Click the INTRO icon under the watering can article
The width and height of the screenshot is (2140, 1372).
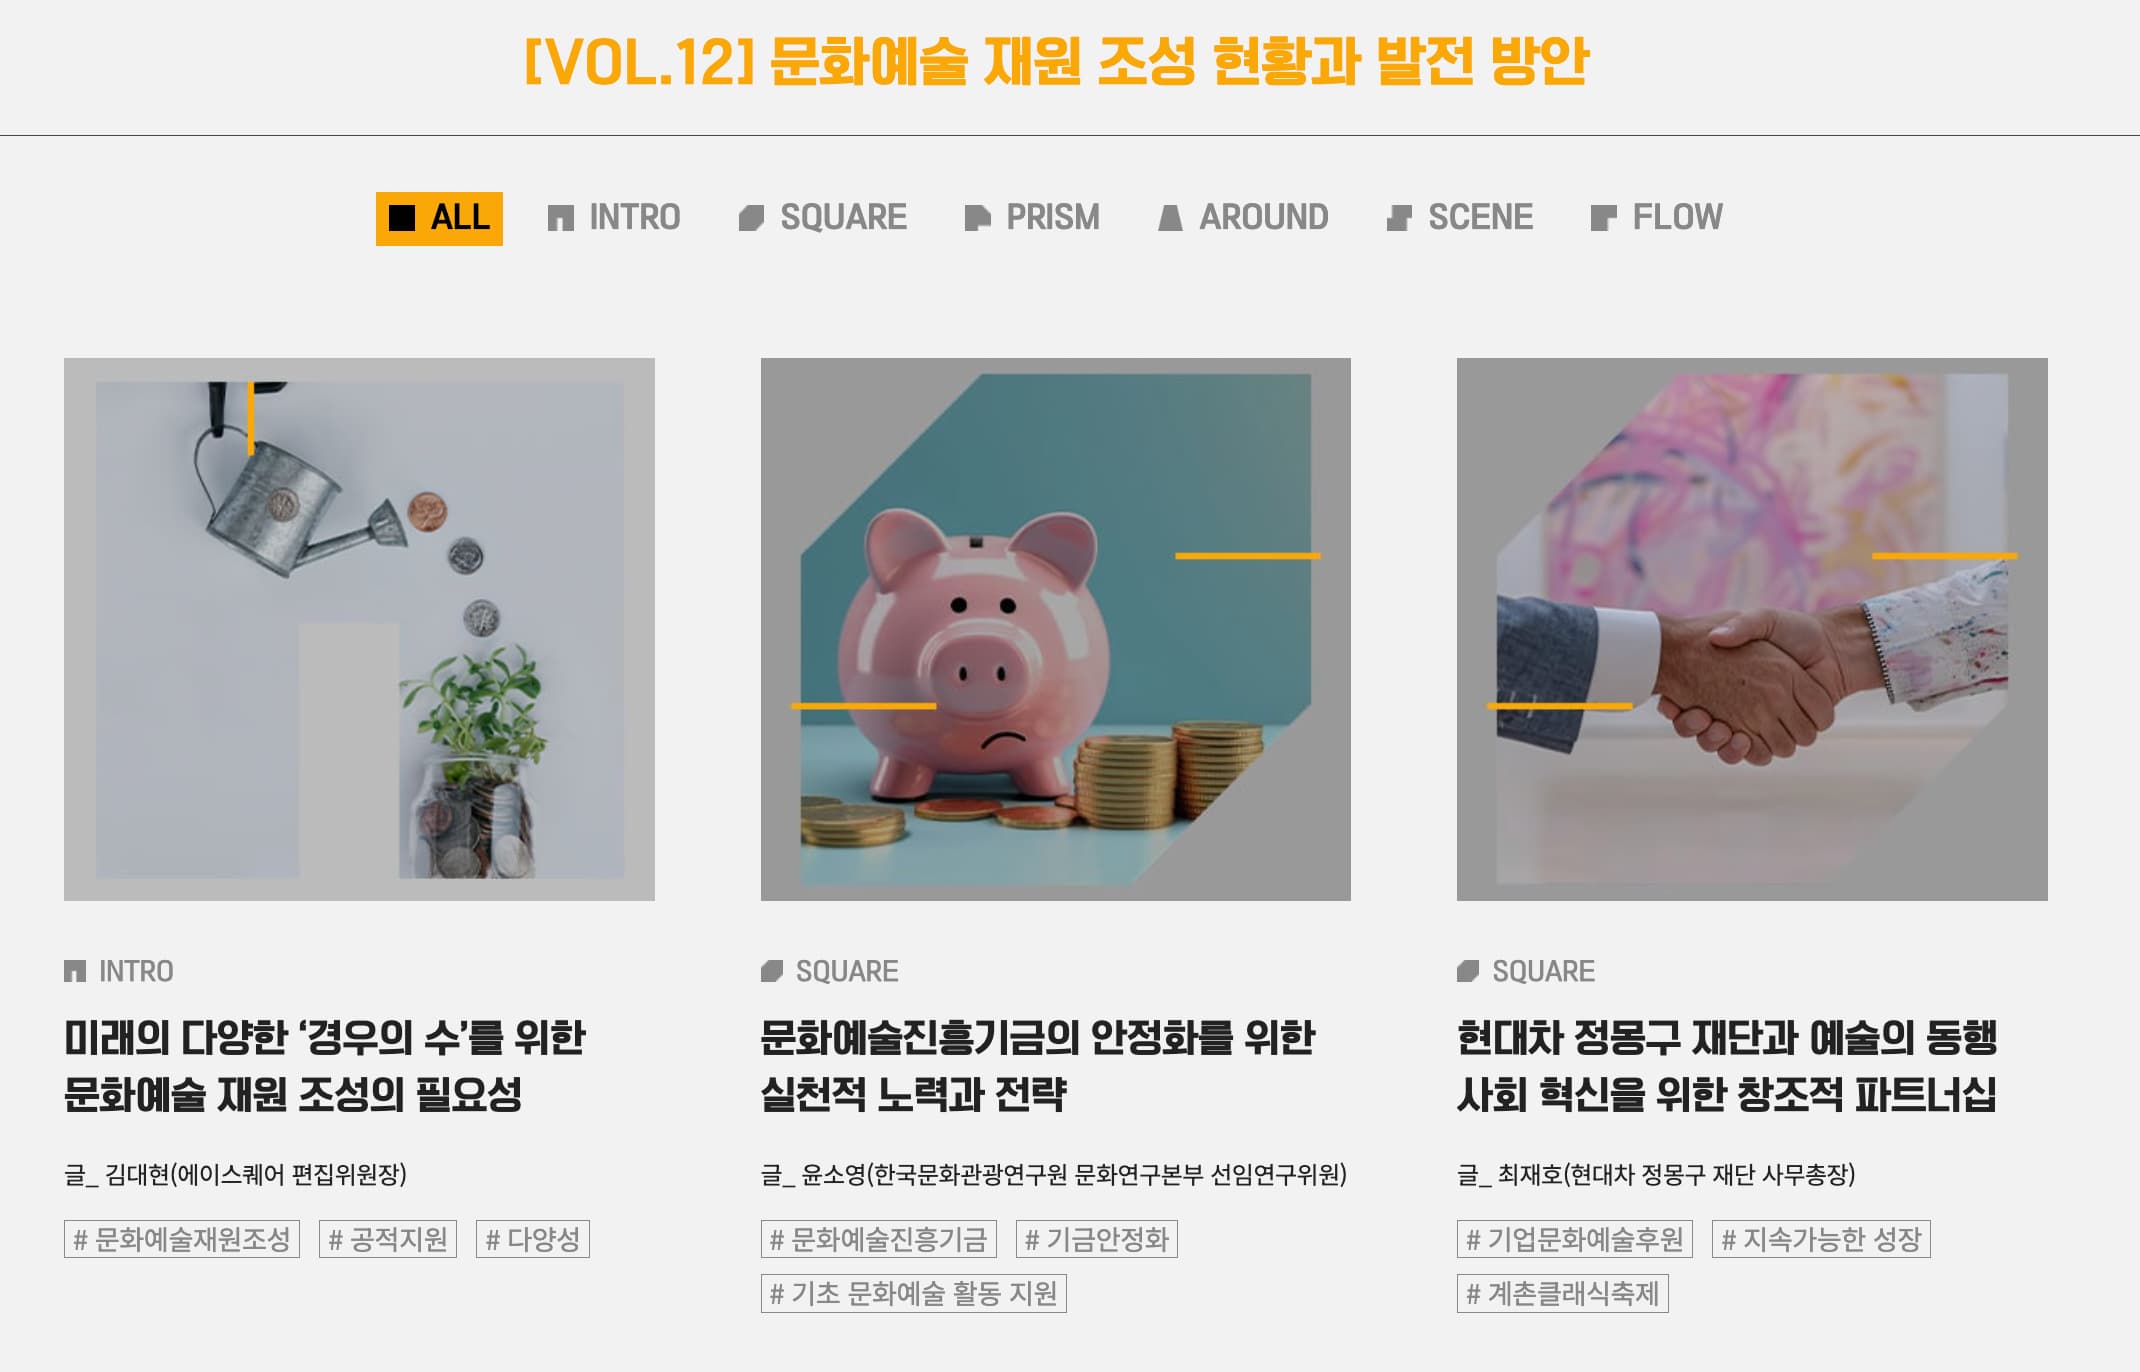(75, 971)
